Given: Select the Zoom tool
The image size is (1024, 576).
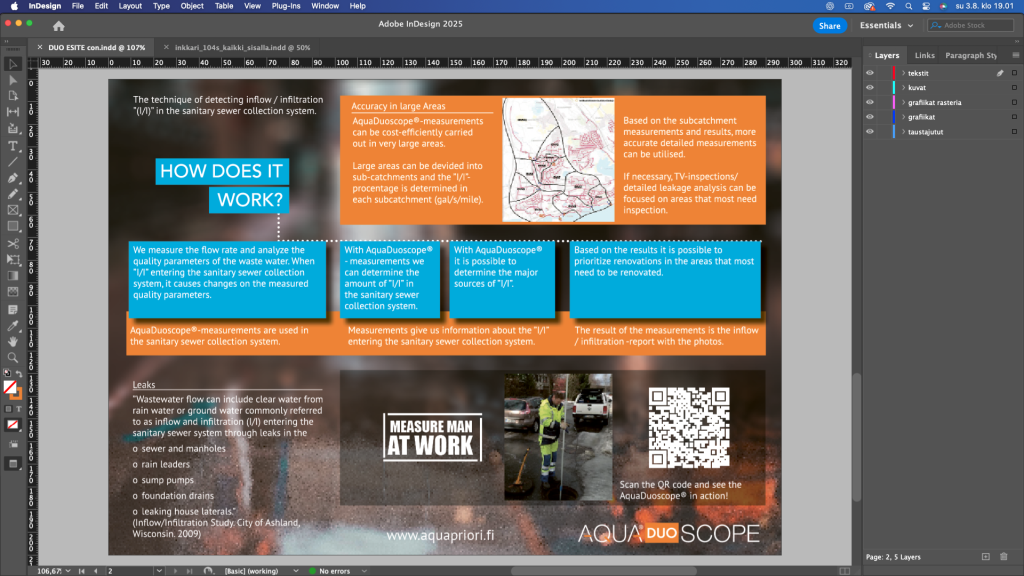Looking at the screenshot, I should click(12, 358).
